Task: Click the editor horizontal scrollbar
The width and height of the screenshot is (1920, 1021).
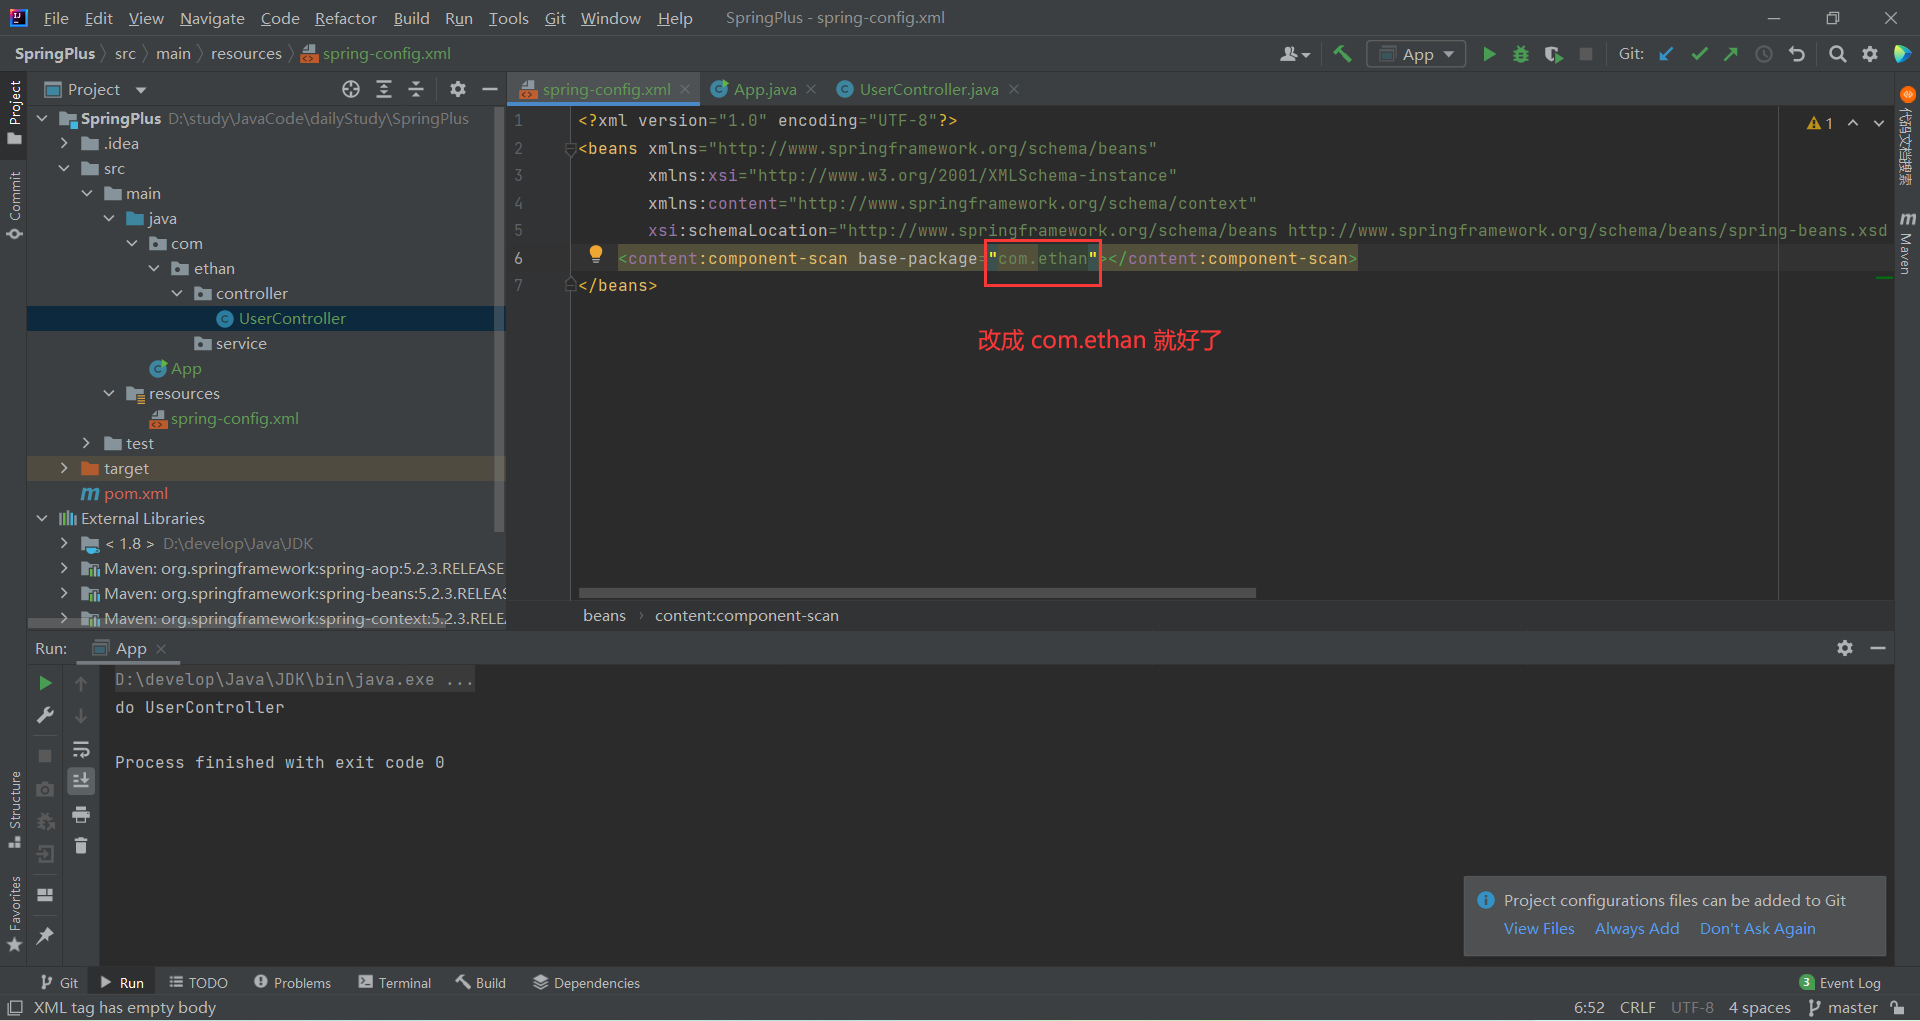Action: pyautogui.click(x=917, y=593)
